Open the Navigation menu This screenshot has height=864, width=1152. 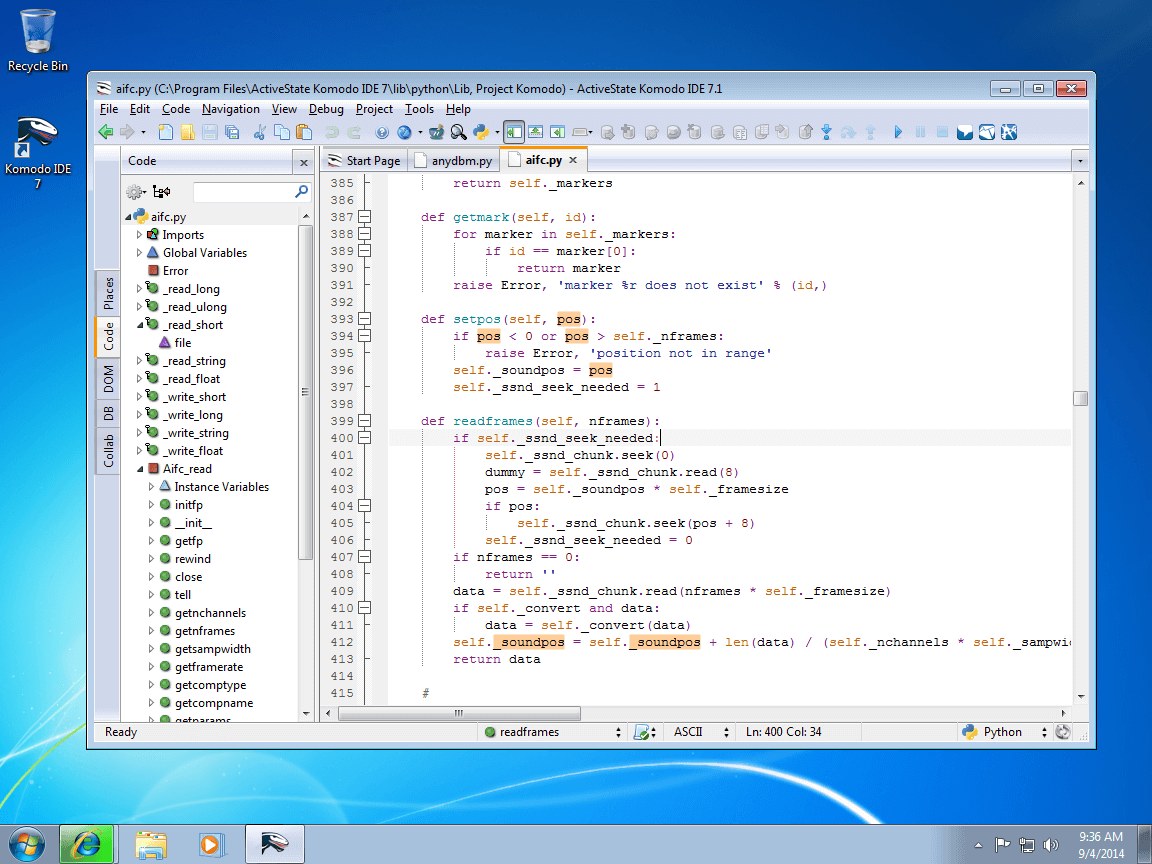click(231, 109)
